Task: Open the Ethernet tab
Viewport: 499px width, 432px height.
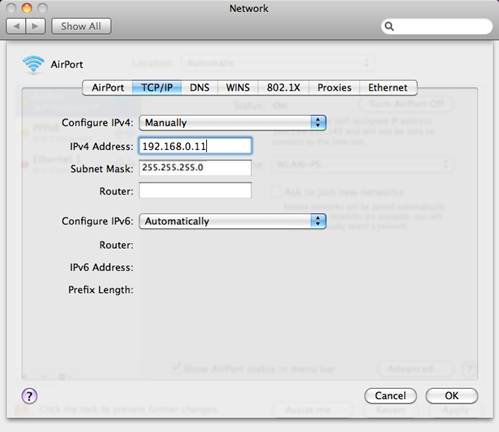Action: (x=388, y=88)
